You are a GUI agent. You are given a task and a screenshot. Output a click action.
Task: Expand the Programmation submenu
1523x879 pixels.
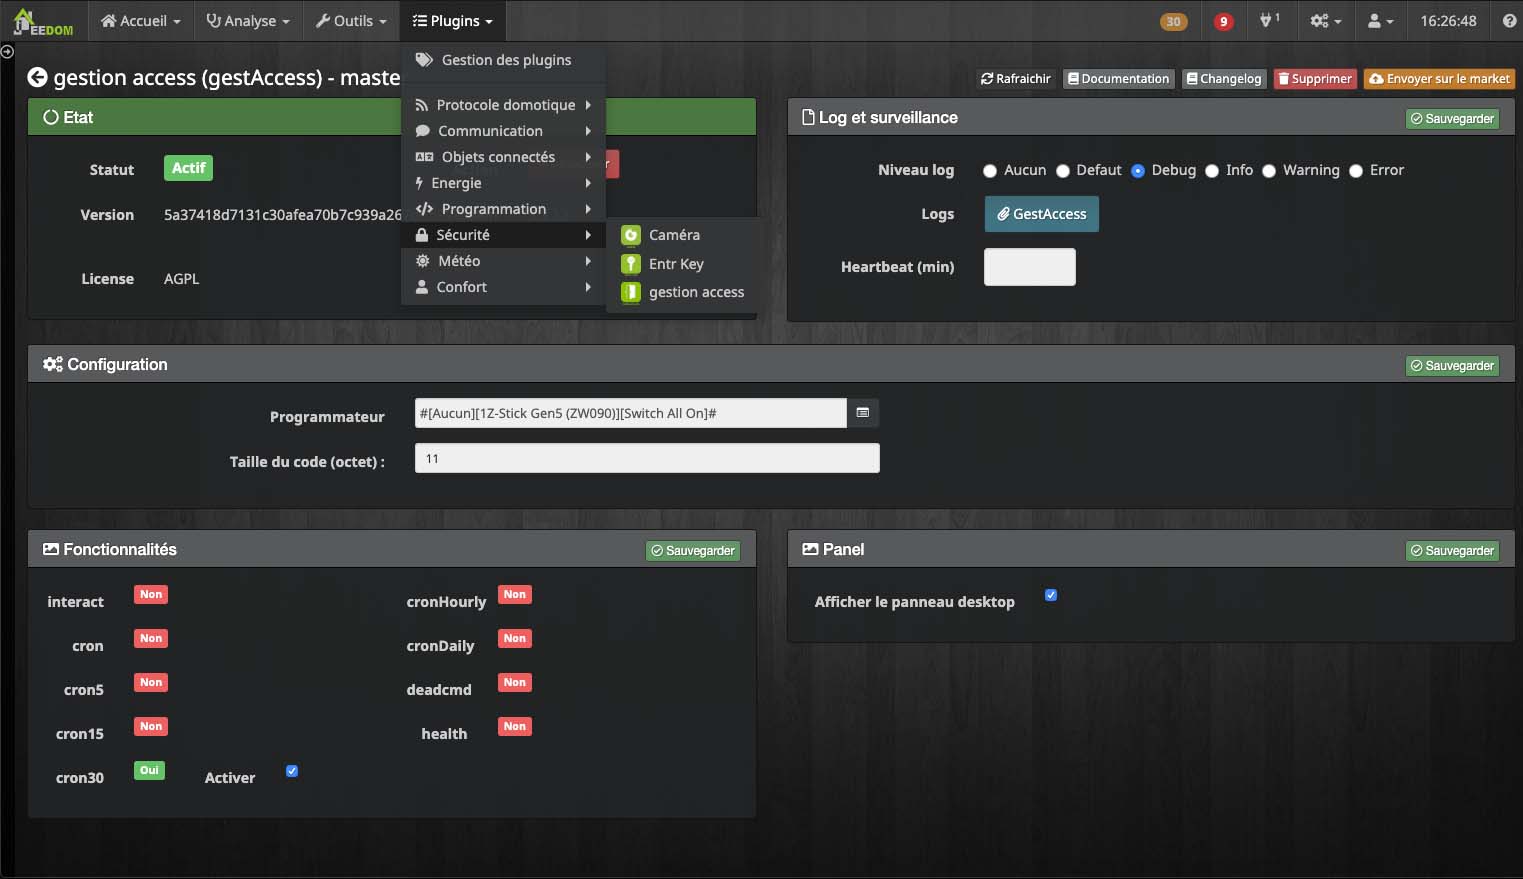504,209
